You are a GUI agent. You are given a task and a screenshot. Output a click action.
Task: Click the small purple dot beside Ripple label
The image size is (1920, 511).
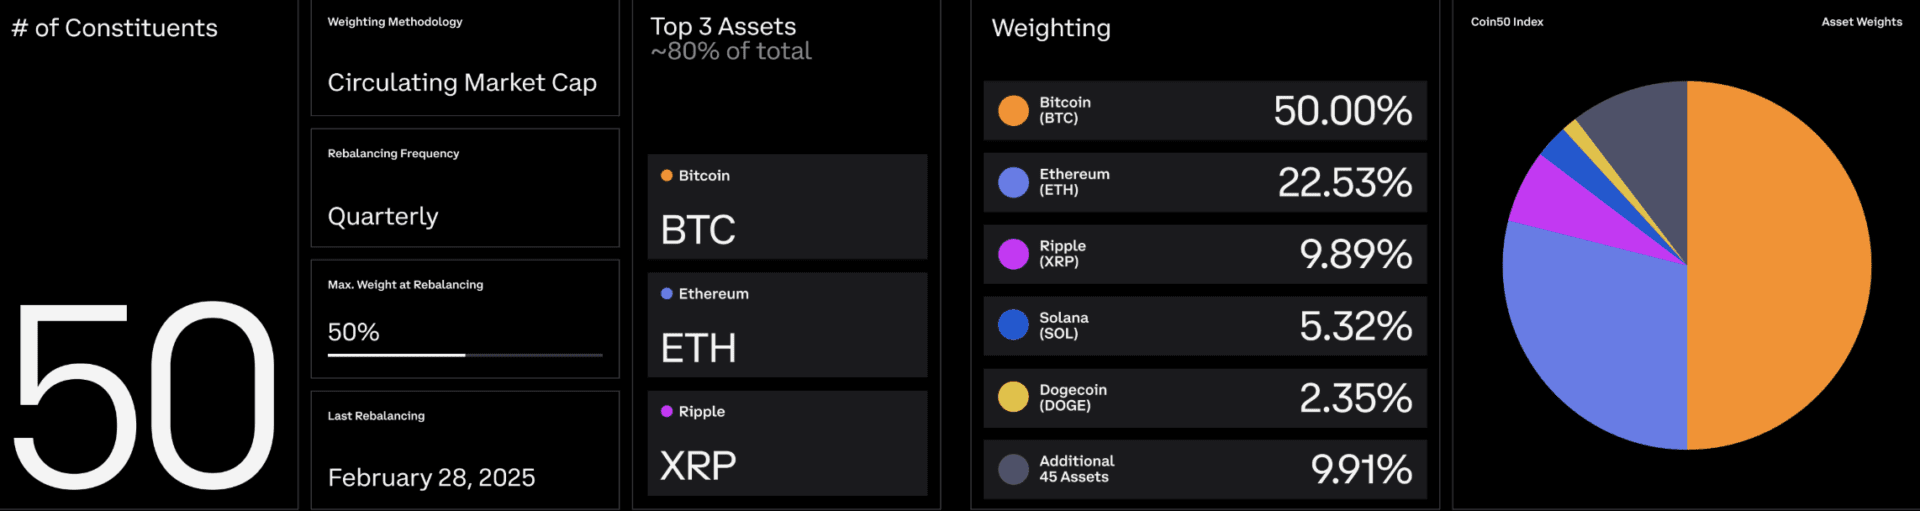pos(666,411)
